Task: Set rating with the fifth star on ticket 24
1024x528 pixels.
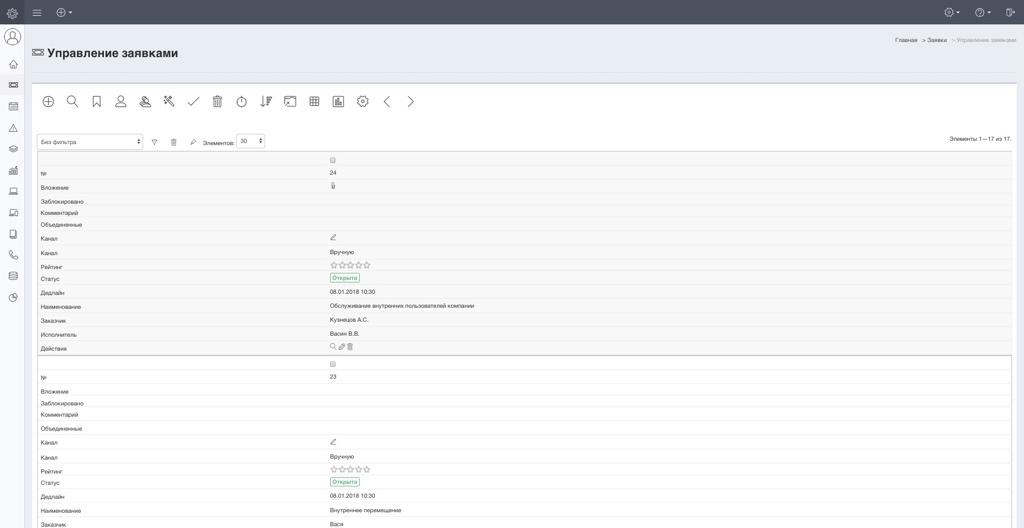Action: [367, 265]
